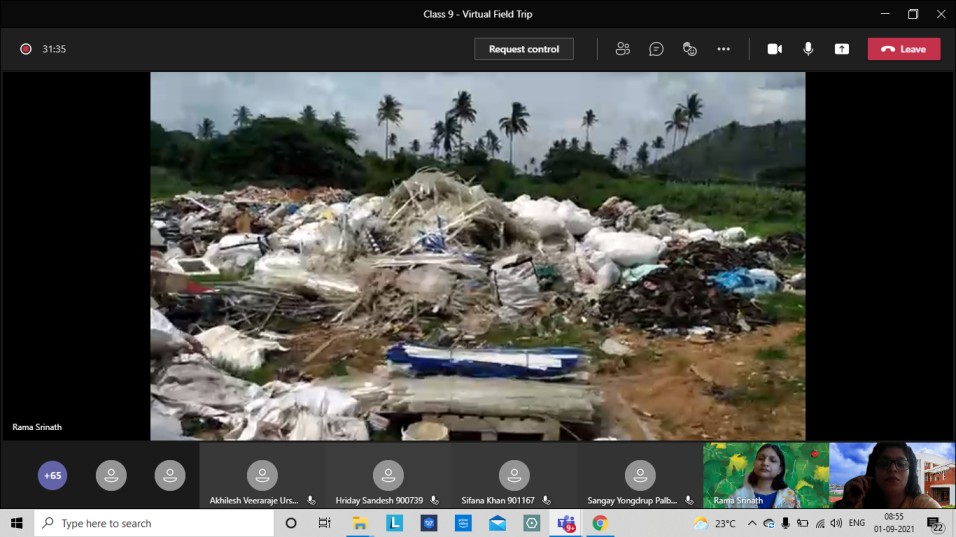Open the system volume control
The image size is (956, 537).
click(x=836, y=523)
